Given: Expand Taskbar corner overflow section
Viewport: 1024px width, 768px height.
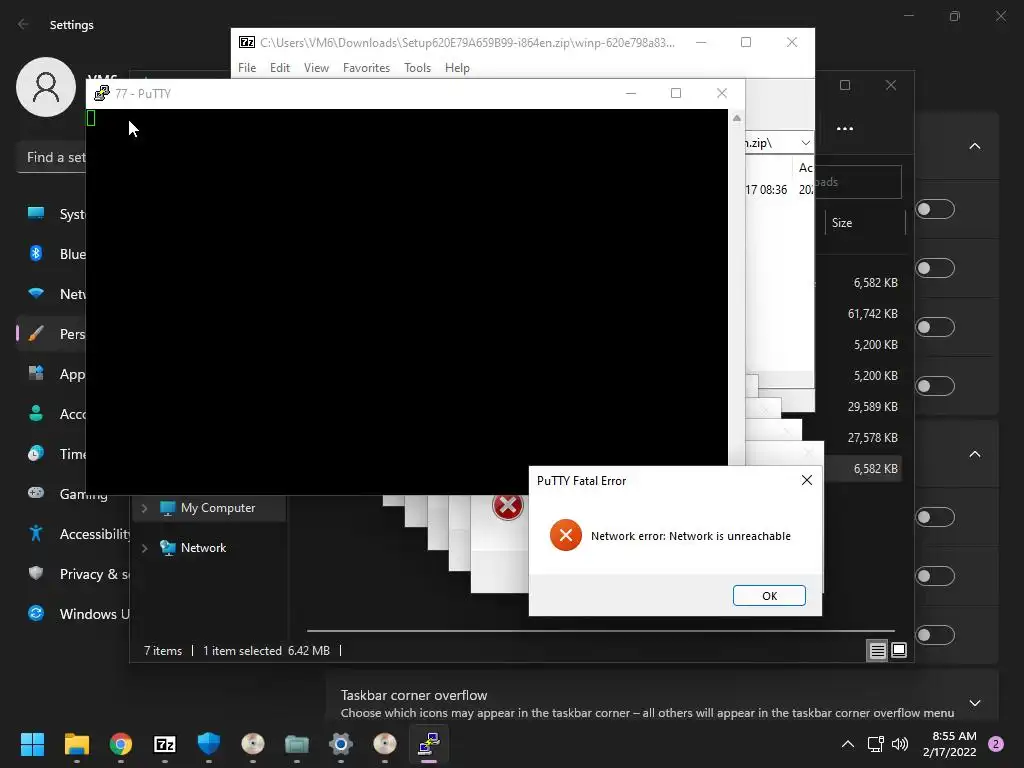Looking at the screenshot, I should point(974,703).
